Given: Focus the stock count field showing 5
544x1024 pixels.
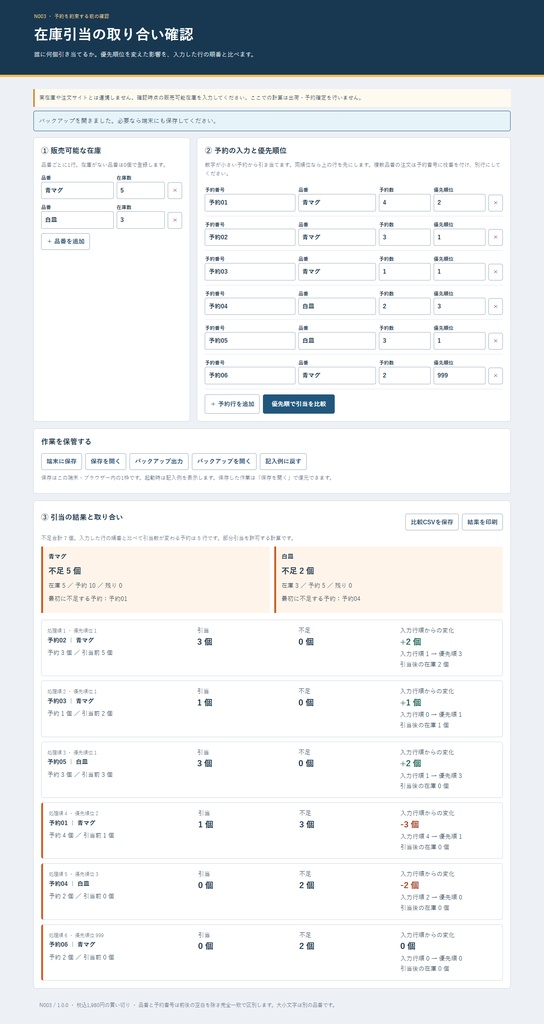Looking at the screenshot, I should tap(140, 190).
